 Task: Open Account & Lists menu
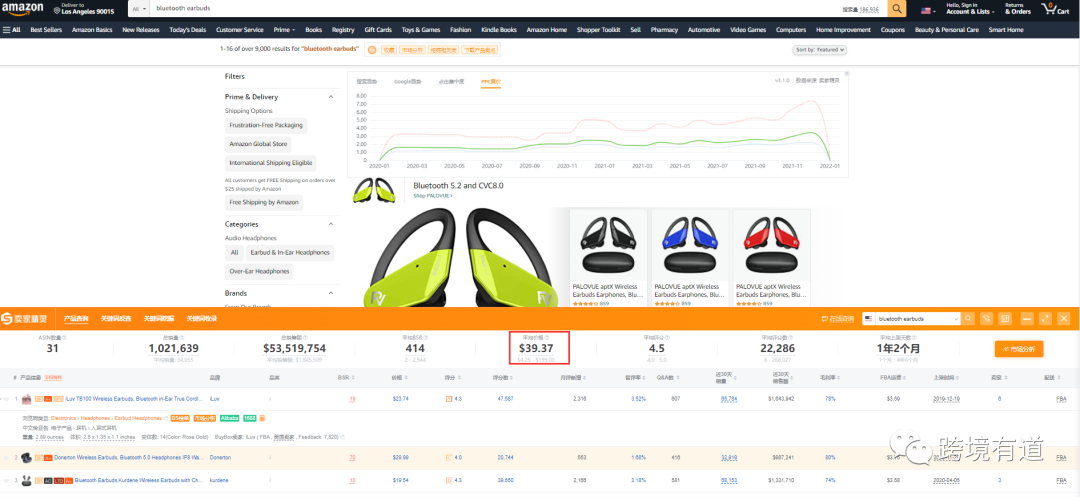pos(968,9)
